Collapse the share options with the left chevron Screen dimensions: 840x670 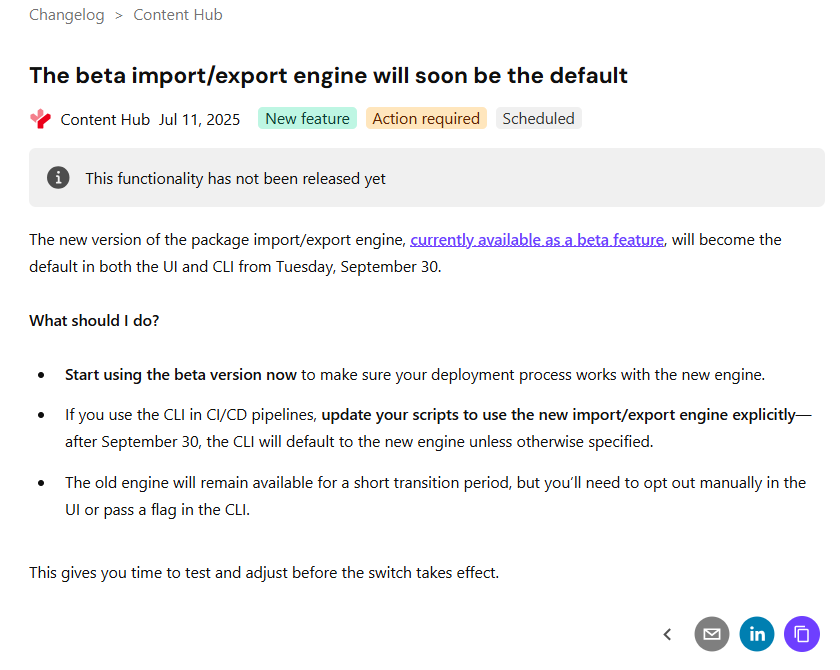[667, 634]
